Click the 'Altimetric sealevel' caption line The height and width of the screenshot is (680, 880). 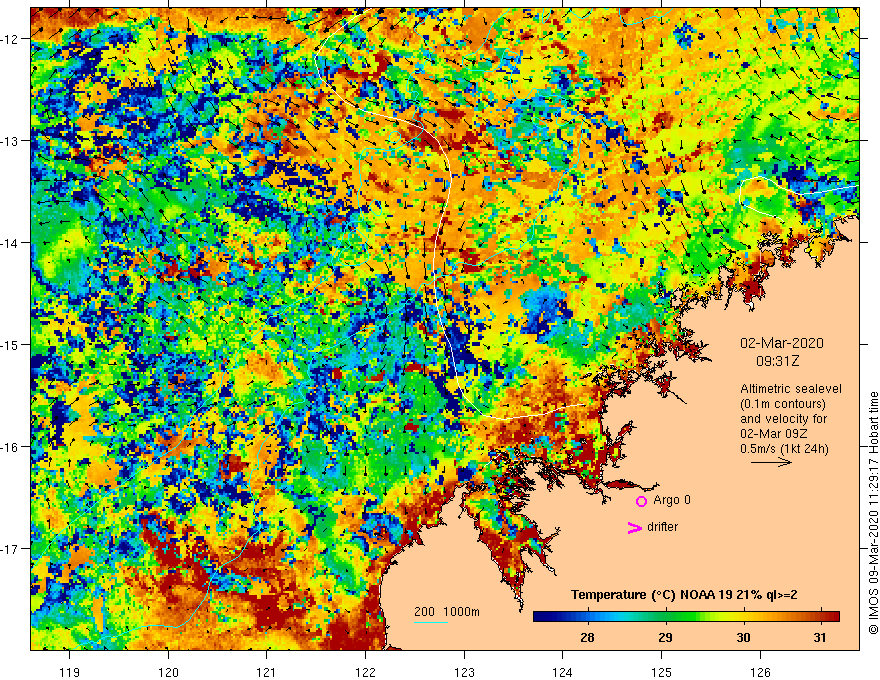(791, 389)
